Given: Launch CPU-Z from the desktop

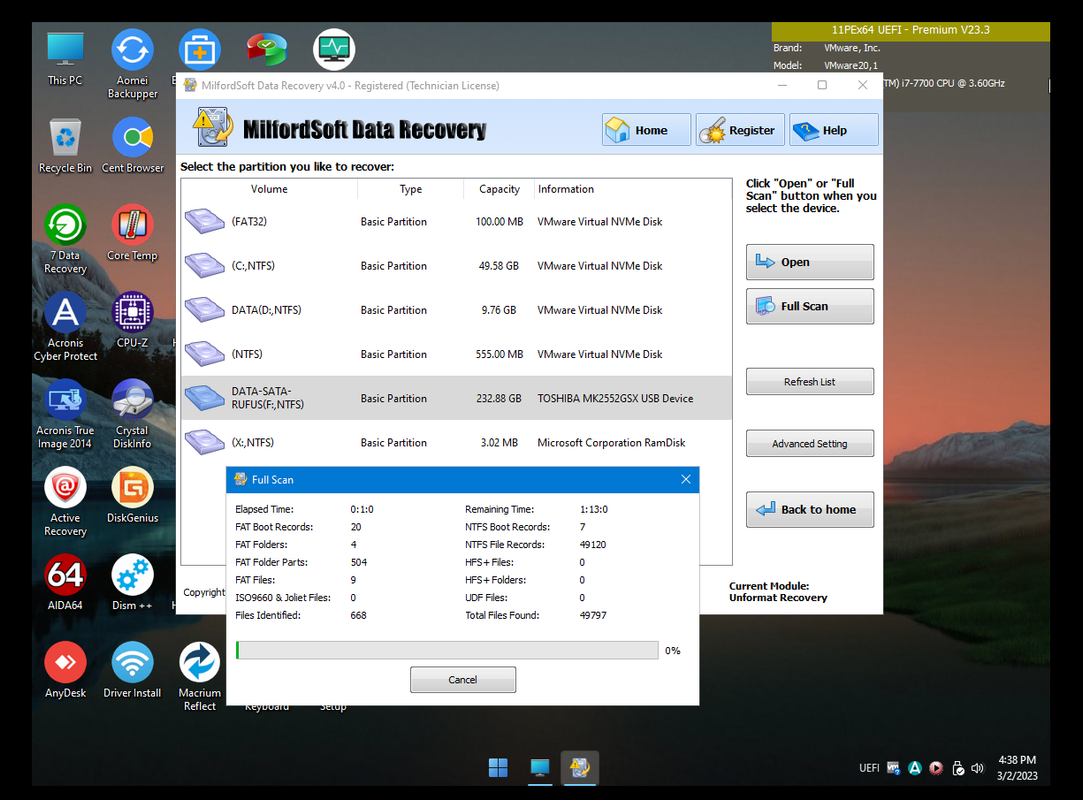Looking at the screenshot, I should (x=132, y=320).
